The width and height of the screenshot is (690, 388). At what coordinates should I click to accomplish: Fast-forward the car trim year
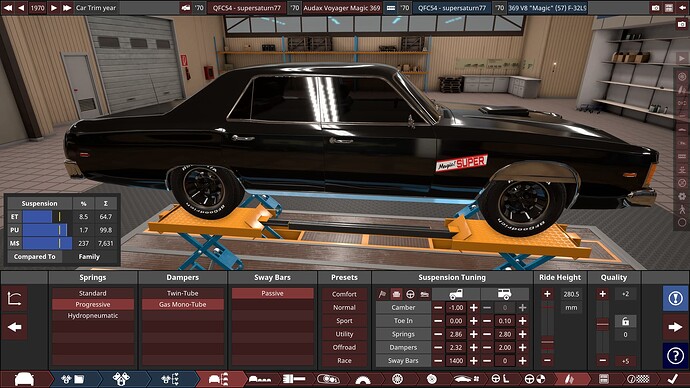(66, 7)
